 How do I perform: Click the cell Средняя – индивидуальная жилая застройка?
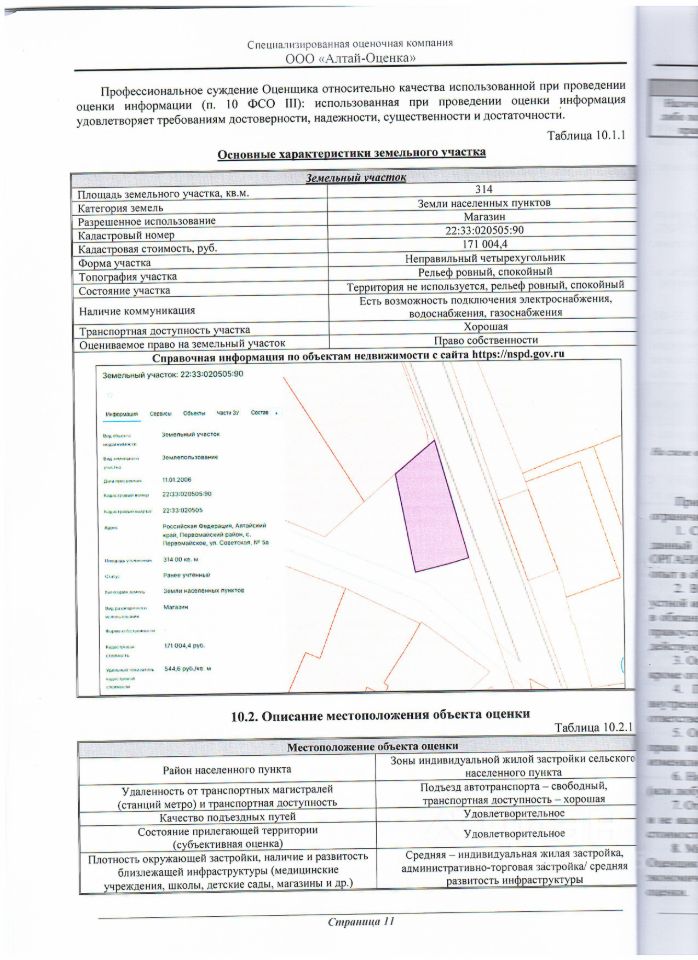(x=514, y=868)
